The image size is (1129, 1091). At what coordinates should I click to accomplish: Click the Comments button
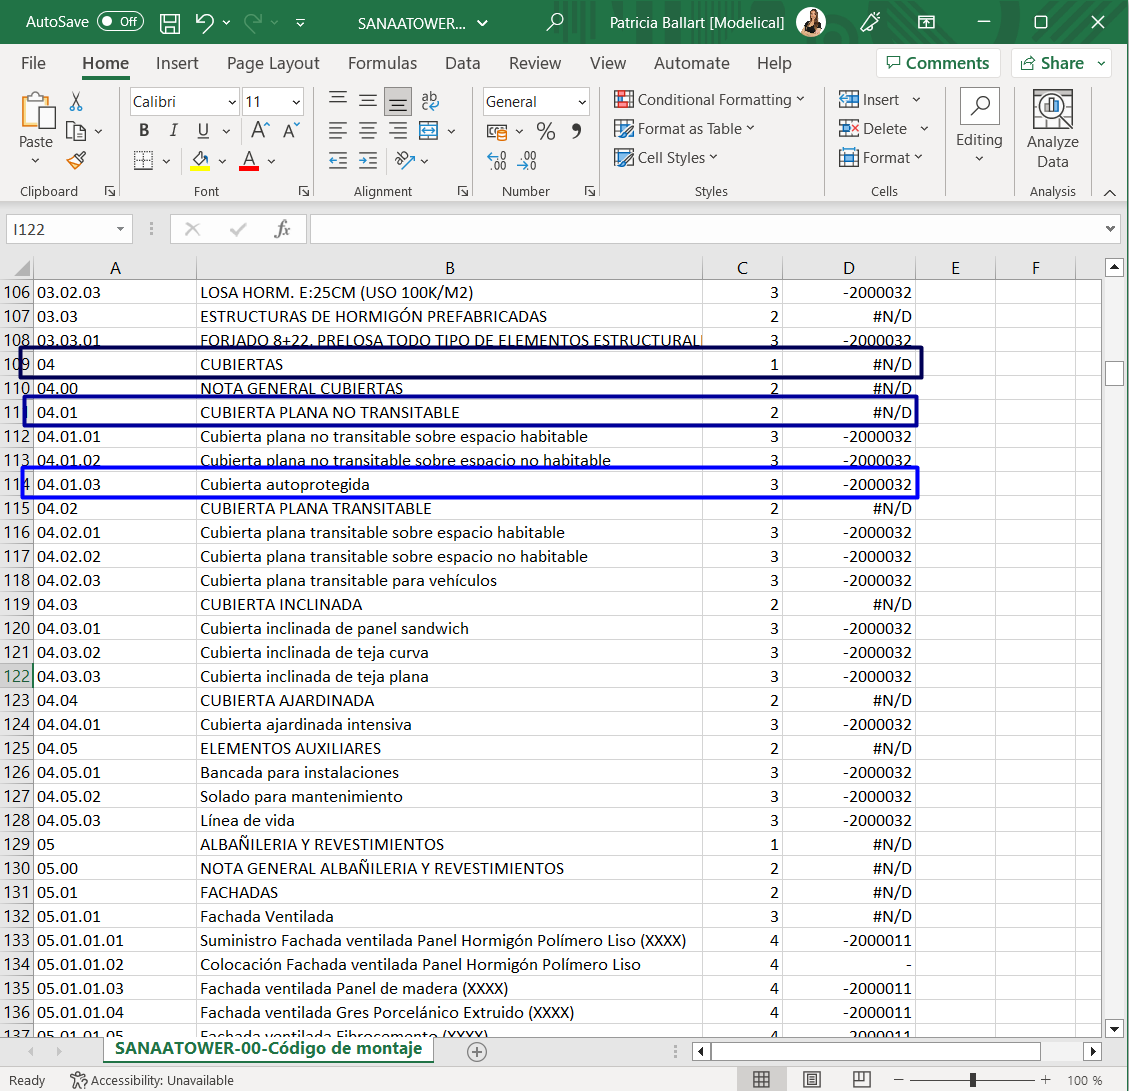coord(937,63)
